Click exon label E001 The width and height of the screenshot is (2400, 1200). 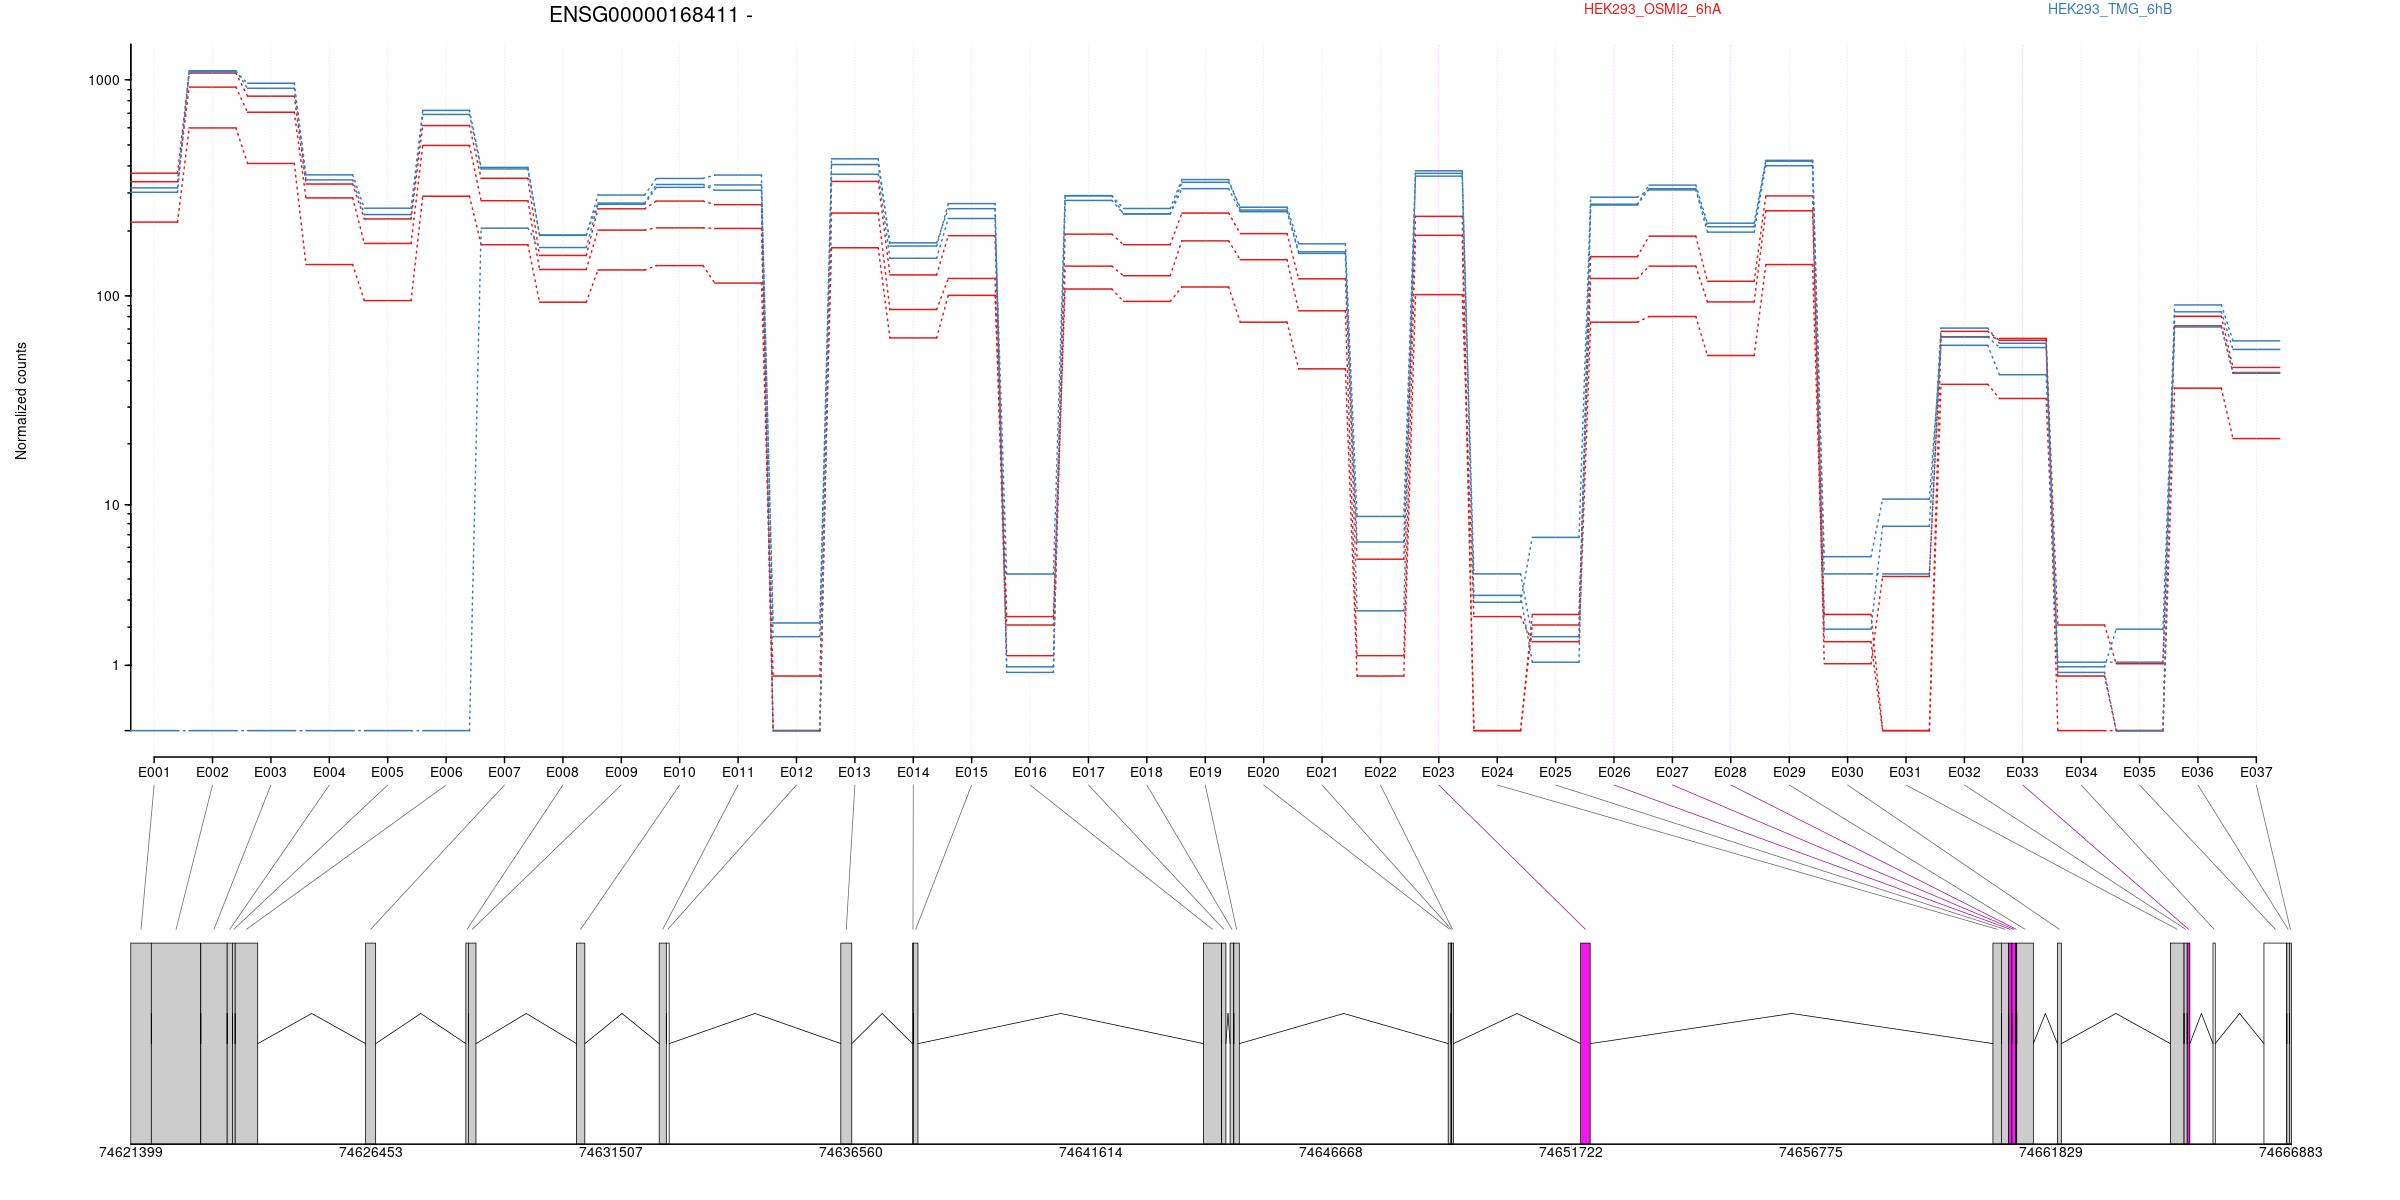click(x=154, y=772)
